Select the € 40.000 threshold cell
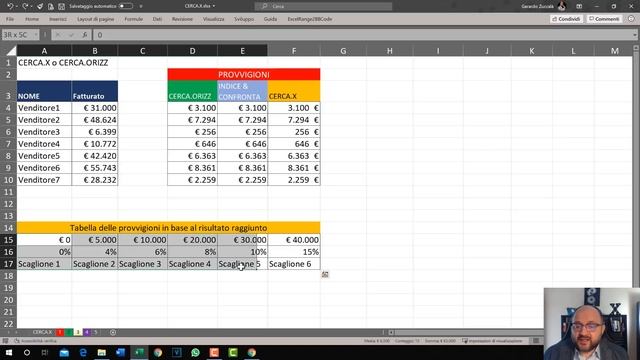 click(294, 240)
